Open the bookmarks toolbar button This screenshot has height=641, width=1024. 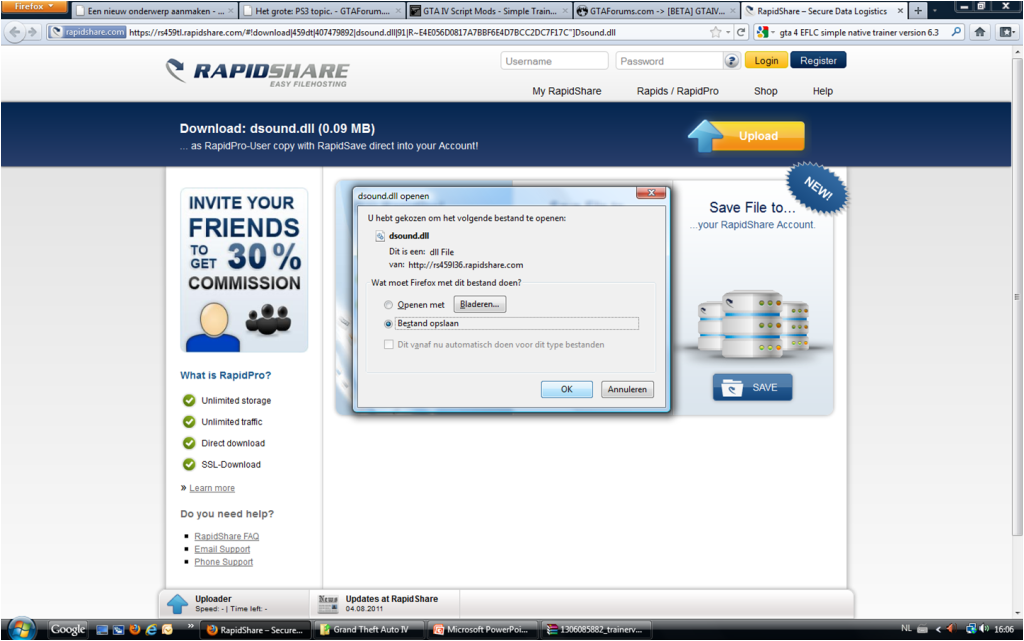[x=1006, y=31]
